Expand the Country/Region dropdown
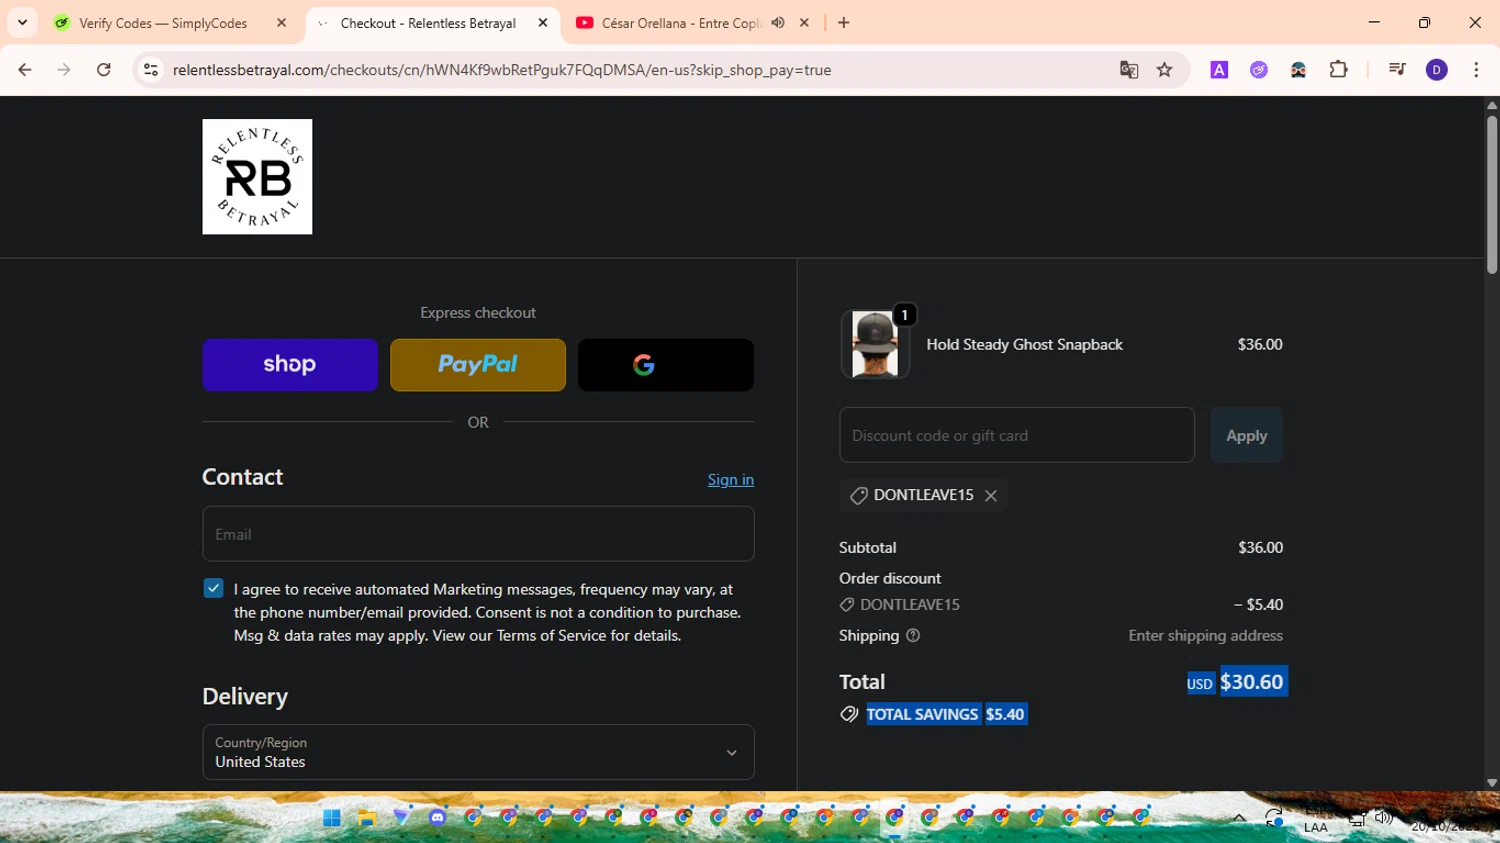This screenshot has width=1500, height=843. (478, 752)
